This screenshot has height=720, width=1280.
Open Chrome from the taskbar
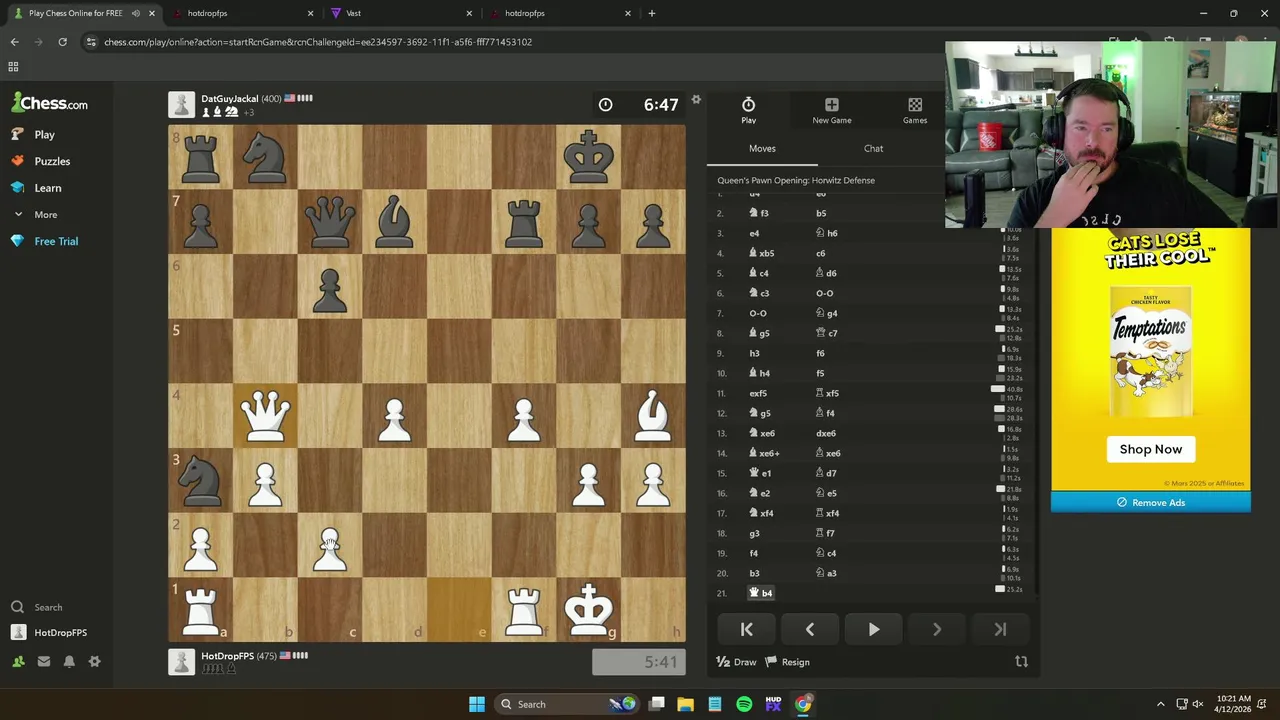803,704
